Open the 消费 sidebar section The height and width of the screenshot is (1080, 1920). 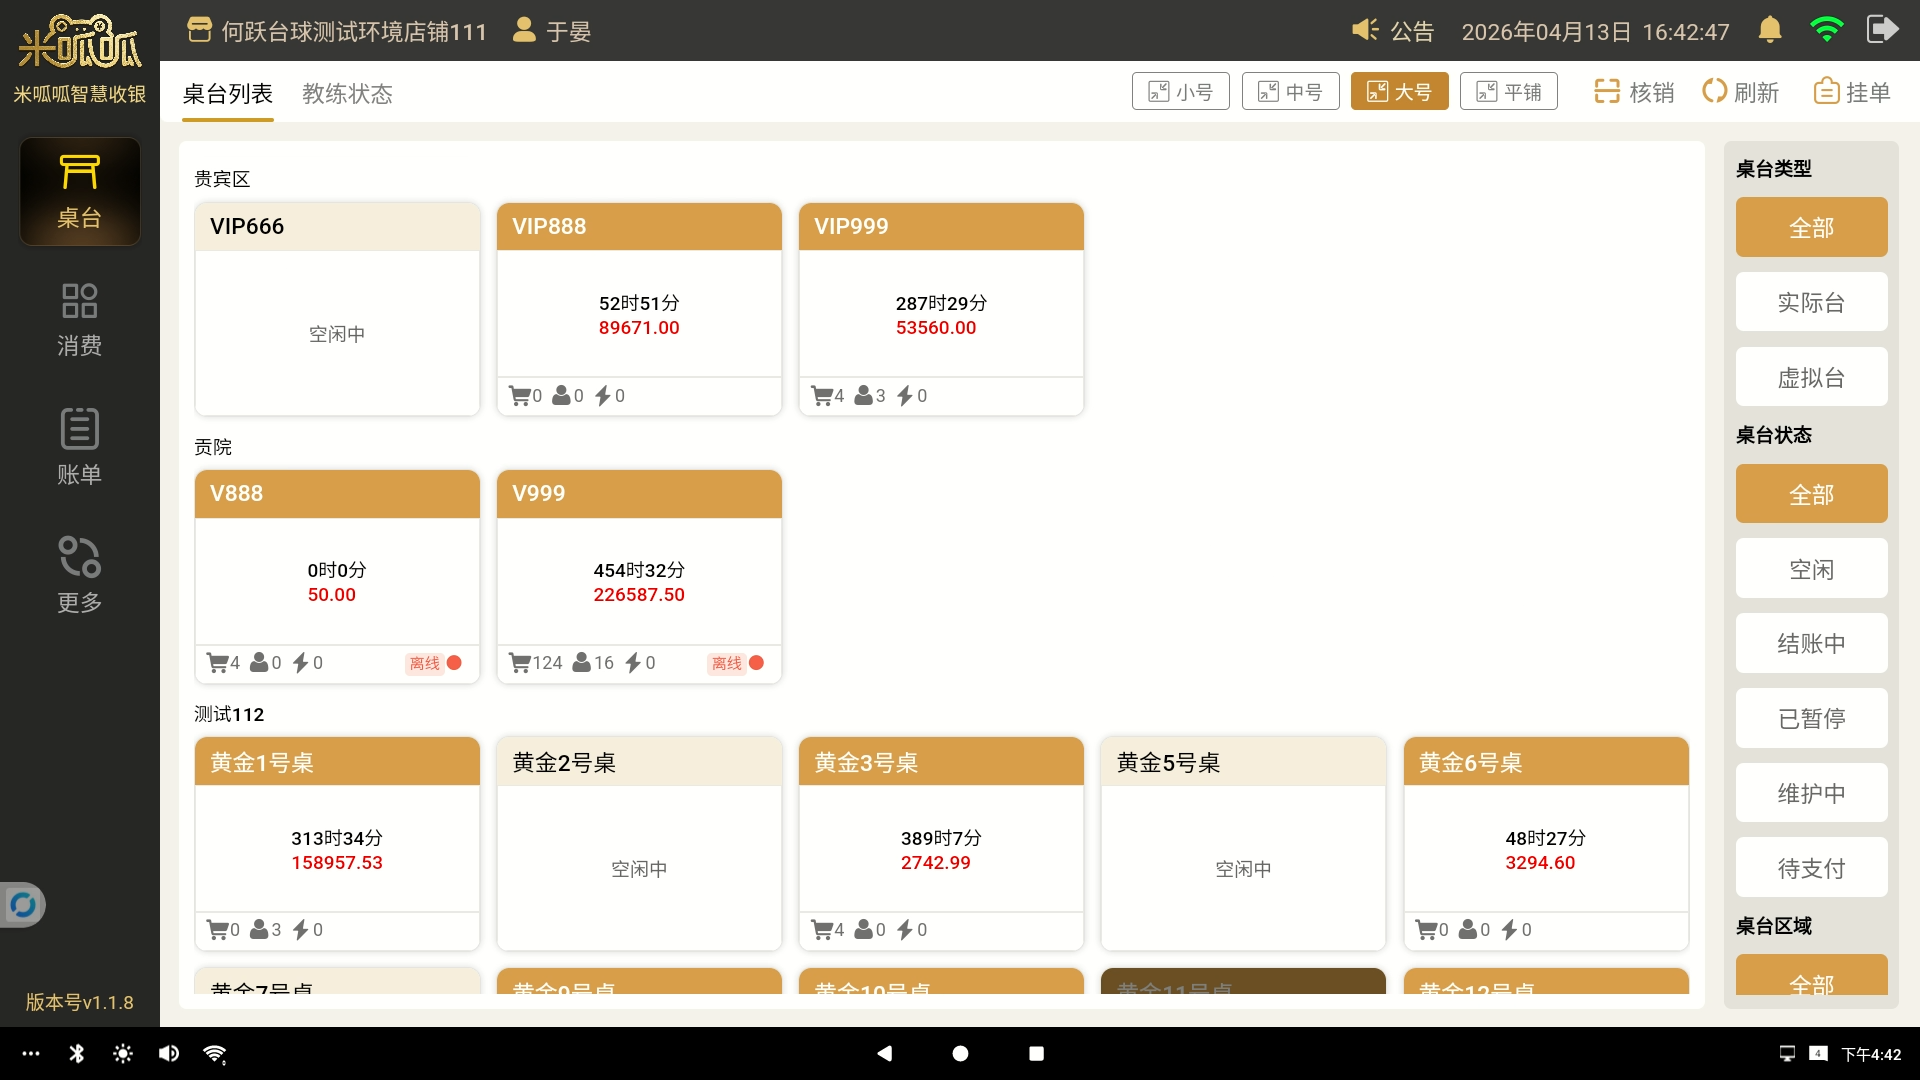click(79, 320)
